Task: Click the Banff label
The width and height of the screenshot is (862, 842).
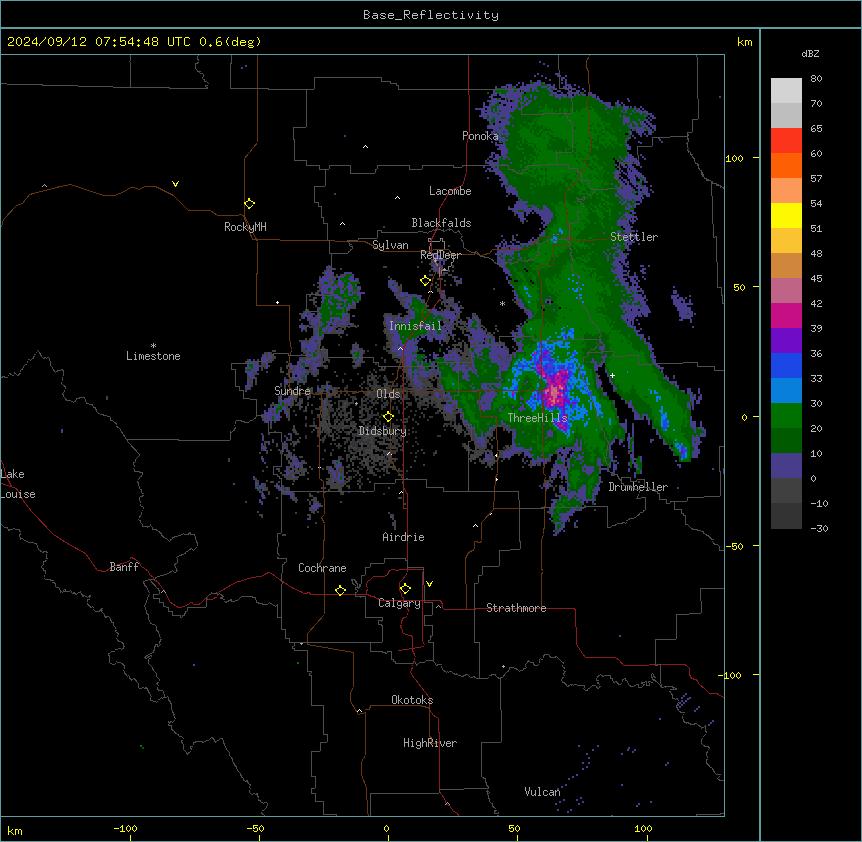Action: click(x=124, y=567)
